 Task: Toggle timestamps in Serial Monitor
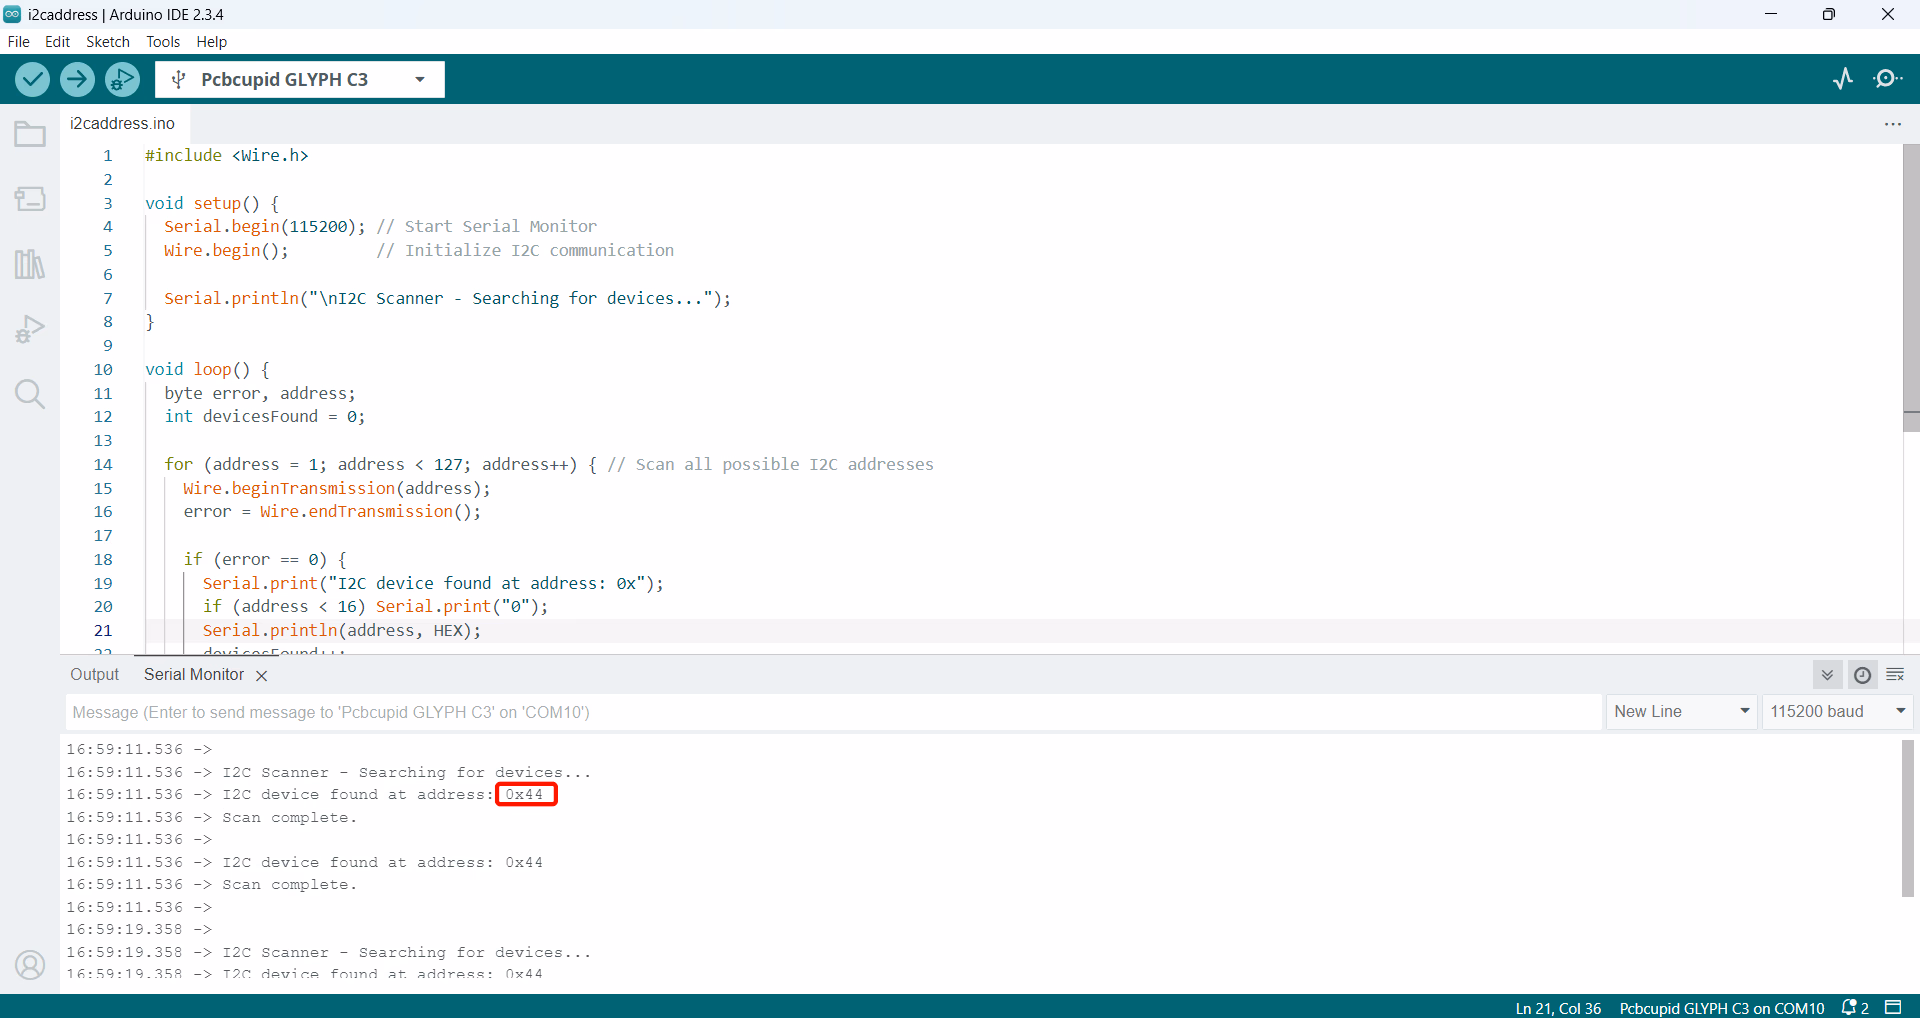(x=1862, y=675)
